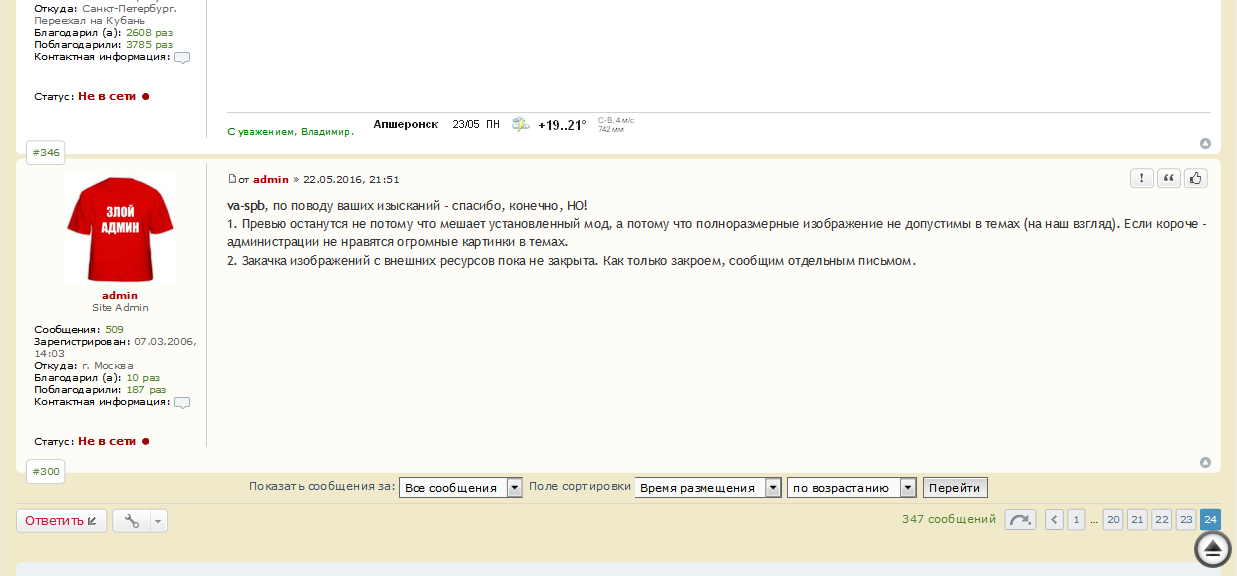Thank admin's post with the thumbs-up icon
The width and height of the screenshot is (1237, 576).
coord(1195,178)
